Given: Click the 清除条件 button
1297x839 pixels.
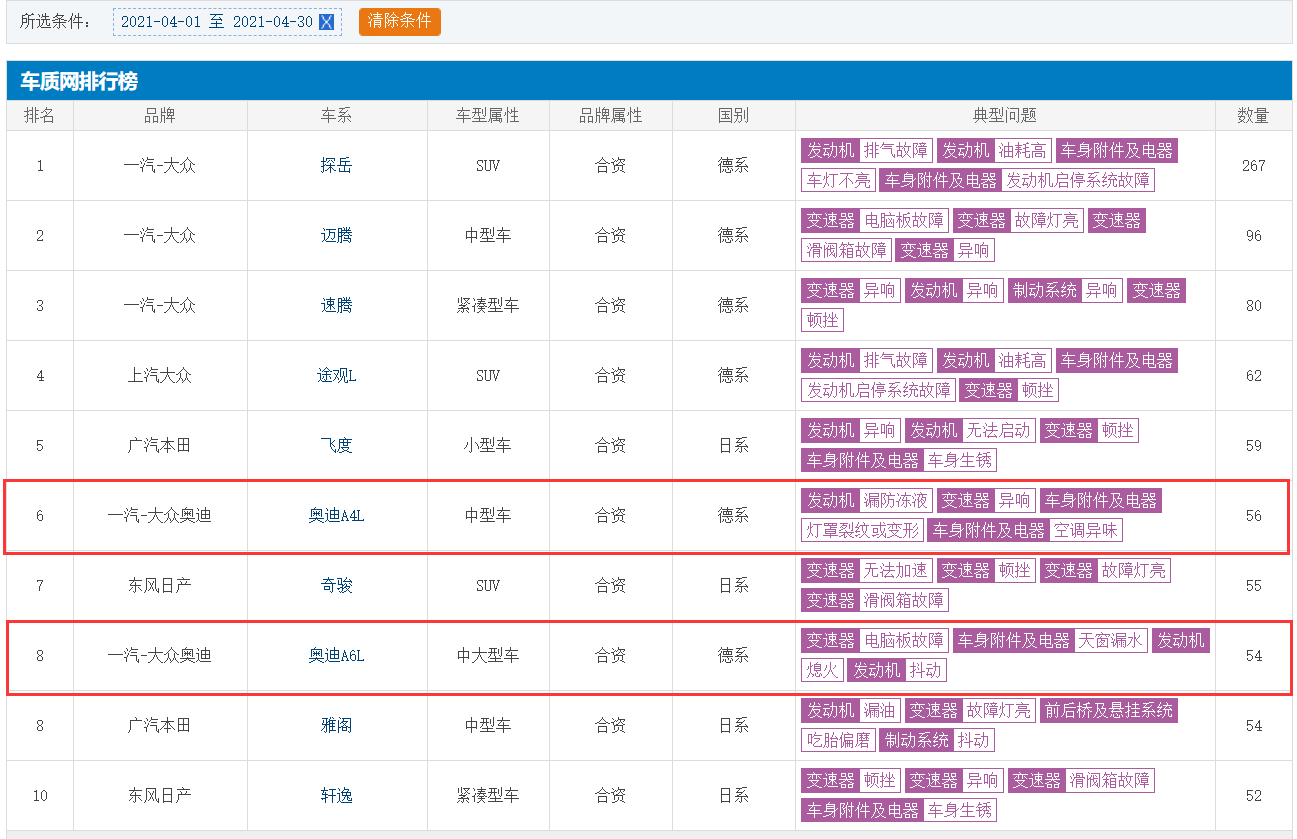Looking at the screenshot, I should coord(399,21).
